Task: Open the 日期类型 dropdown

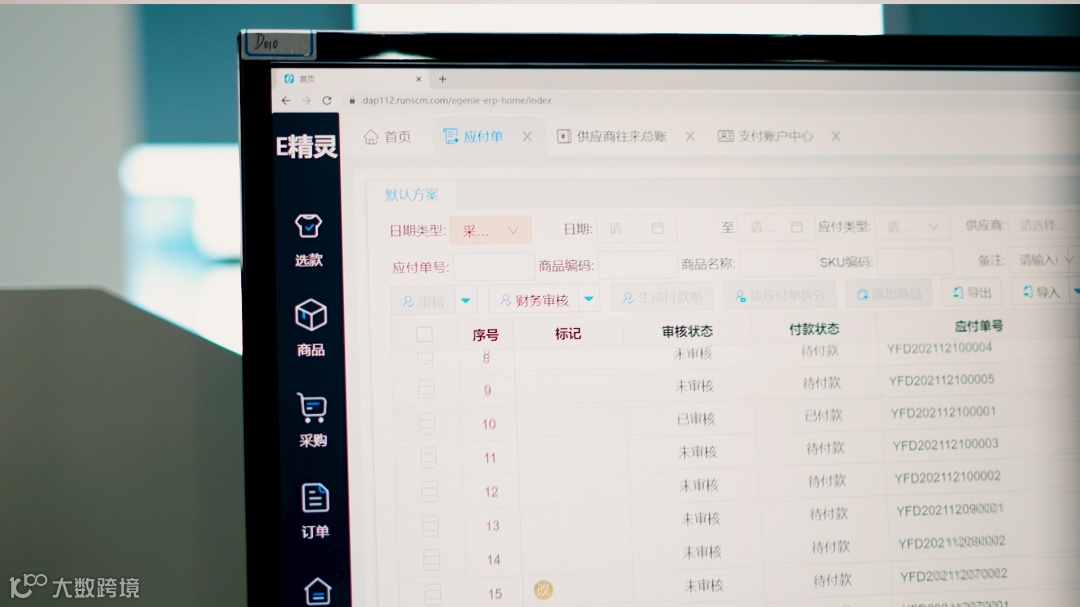Action: tap(490, 230)
